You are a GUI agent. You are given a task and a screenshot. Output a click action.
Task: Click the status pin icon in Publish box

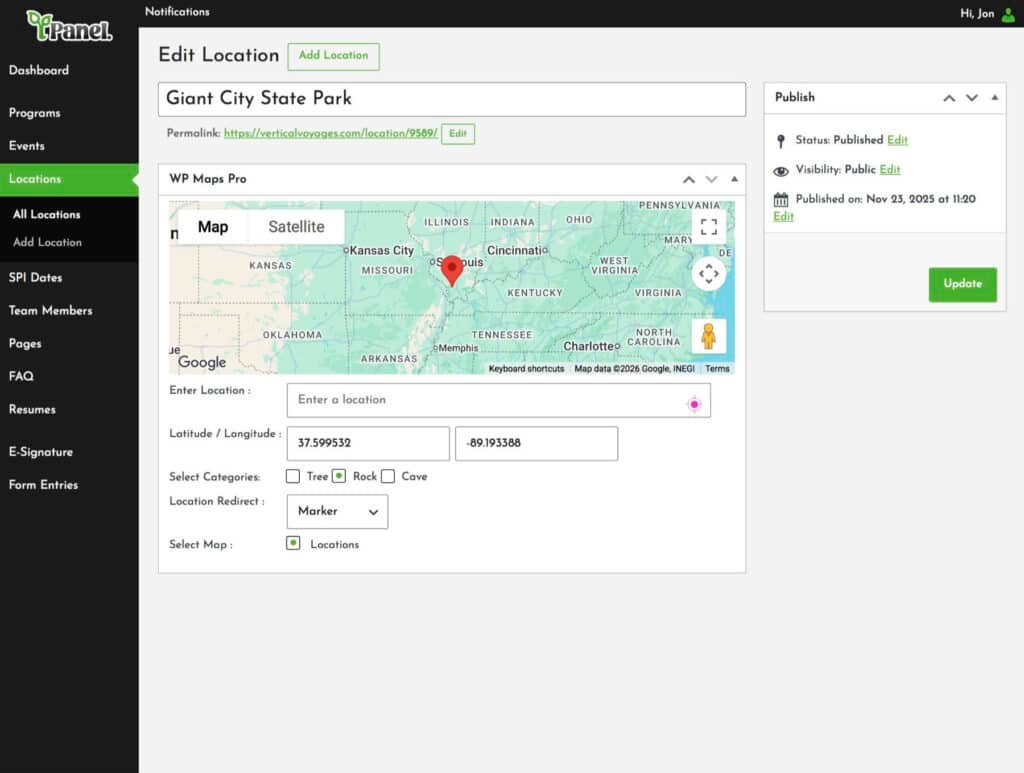click(780, 141)
